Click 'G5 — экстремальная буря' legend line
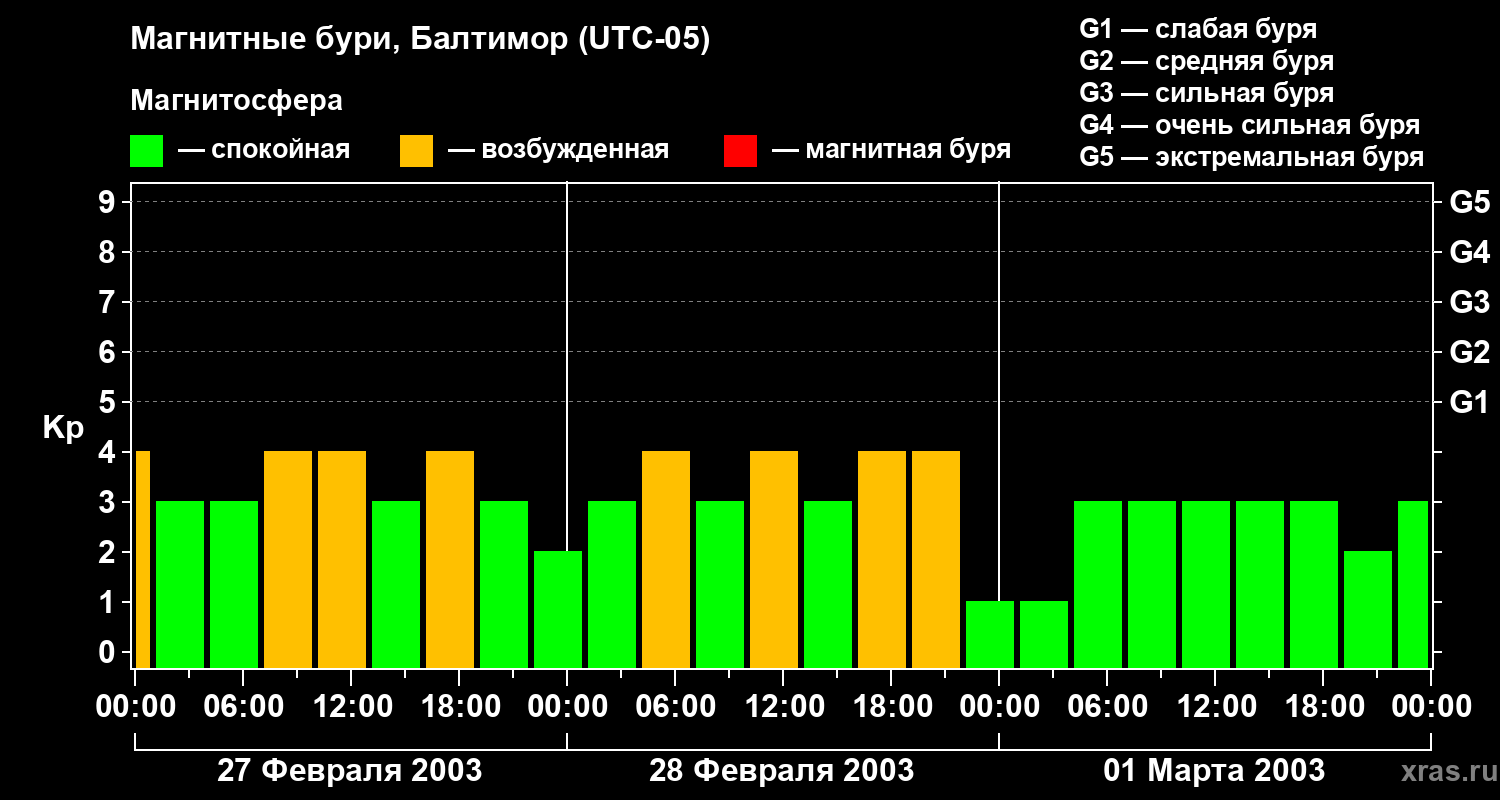This screenshot has height=800, width=1500. coord(1252,157)
